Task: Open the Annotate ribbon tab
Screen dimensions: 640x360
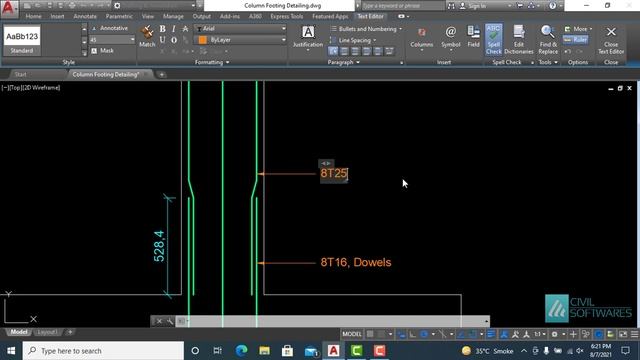Action: coord(85,16)
